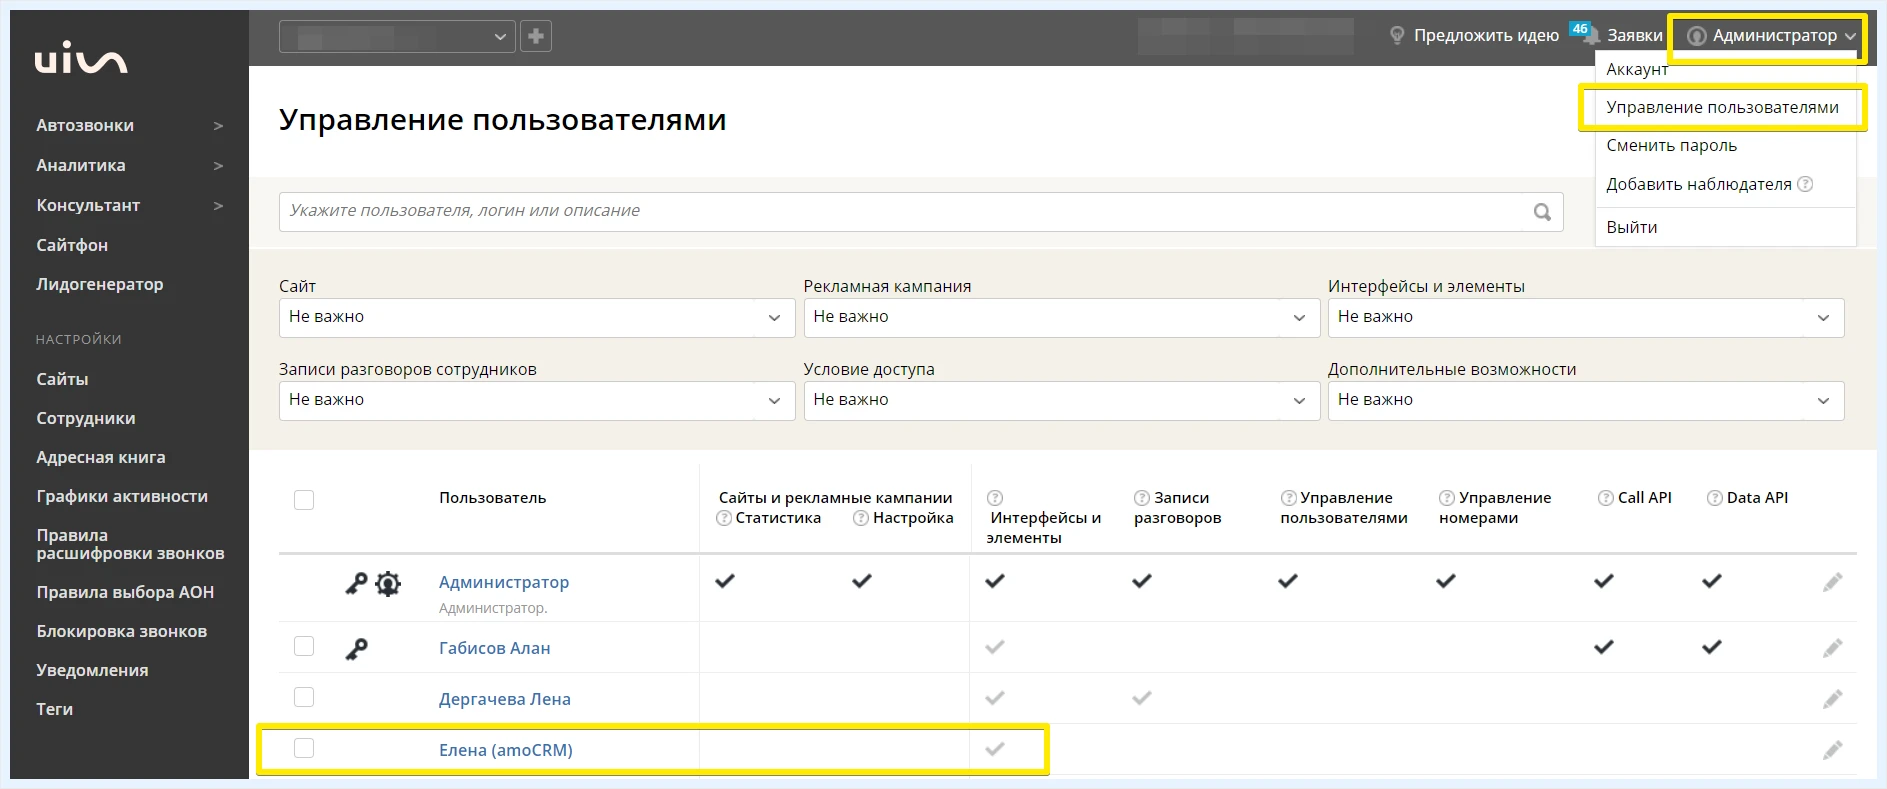1887x789 pixels.
Task: Open Блокировка звонков in the sidebar
Action: click(x=122, y=631)
